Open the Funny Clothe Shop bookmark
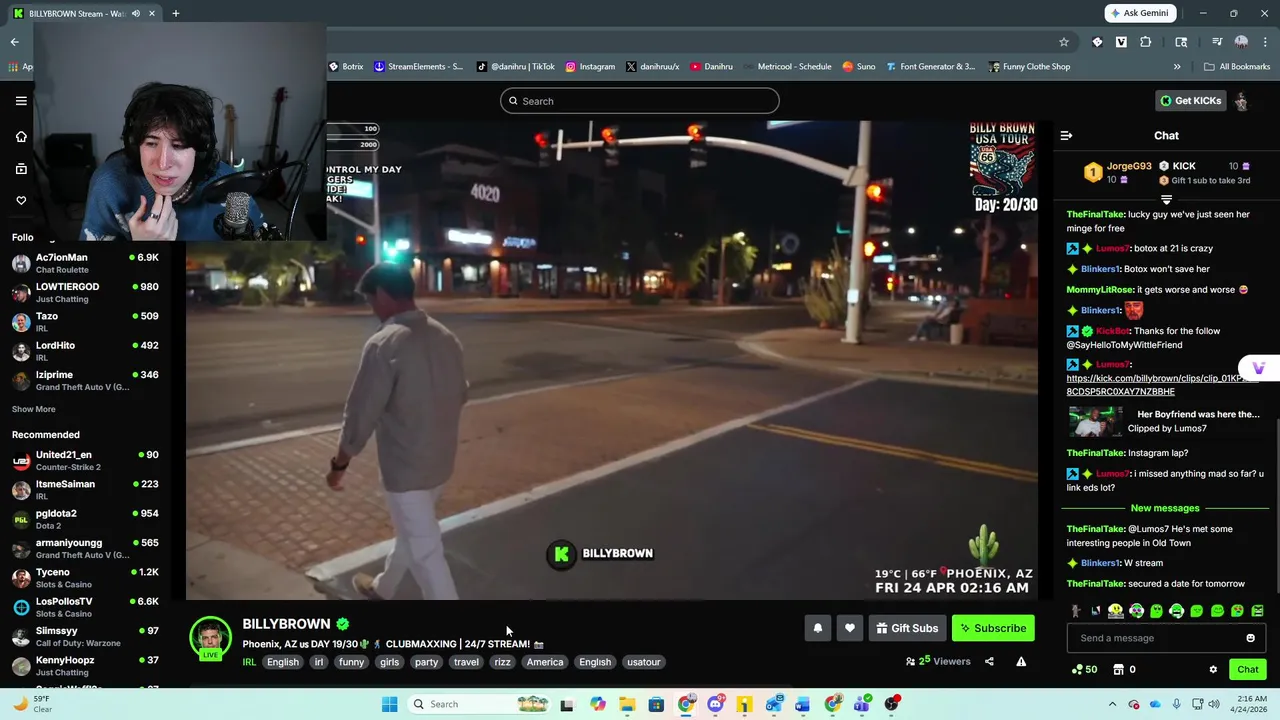1280x720 pixels. click(1030, 67)
